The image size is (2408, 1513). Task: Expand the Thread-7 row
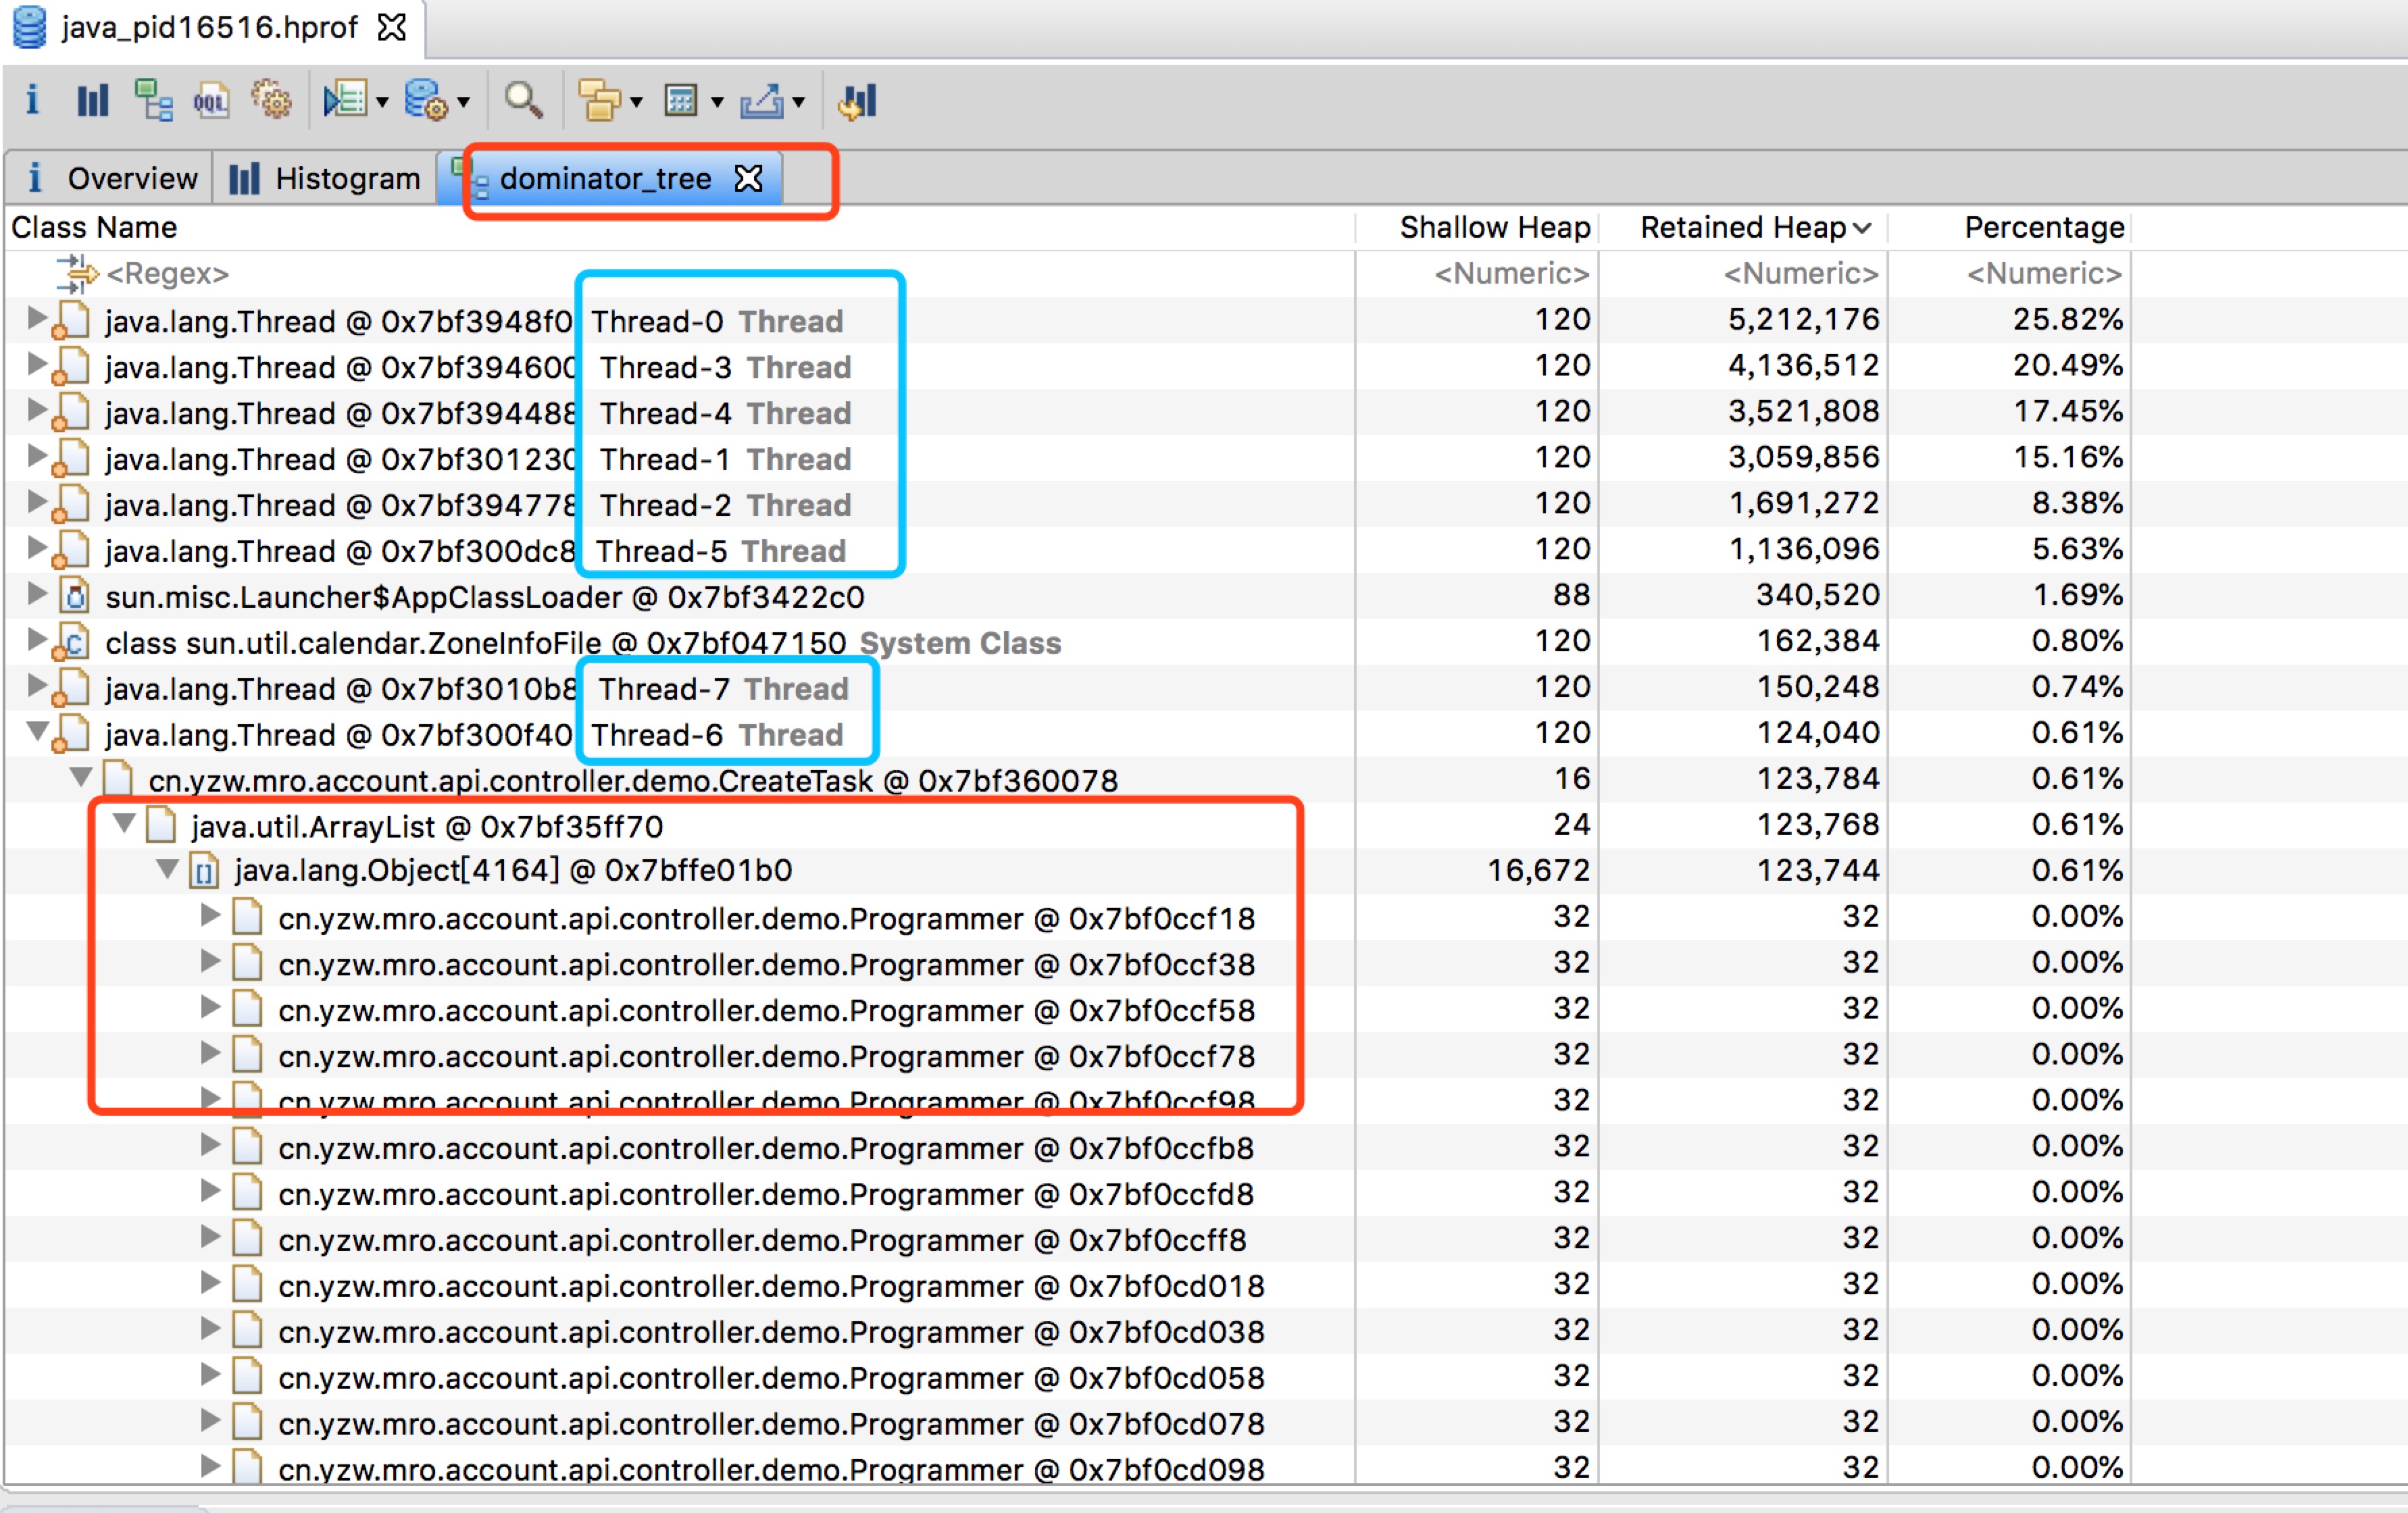tap(37, 686)
